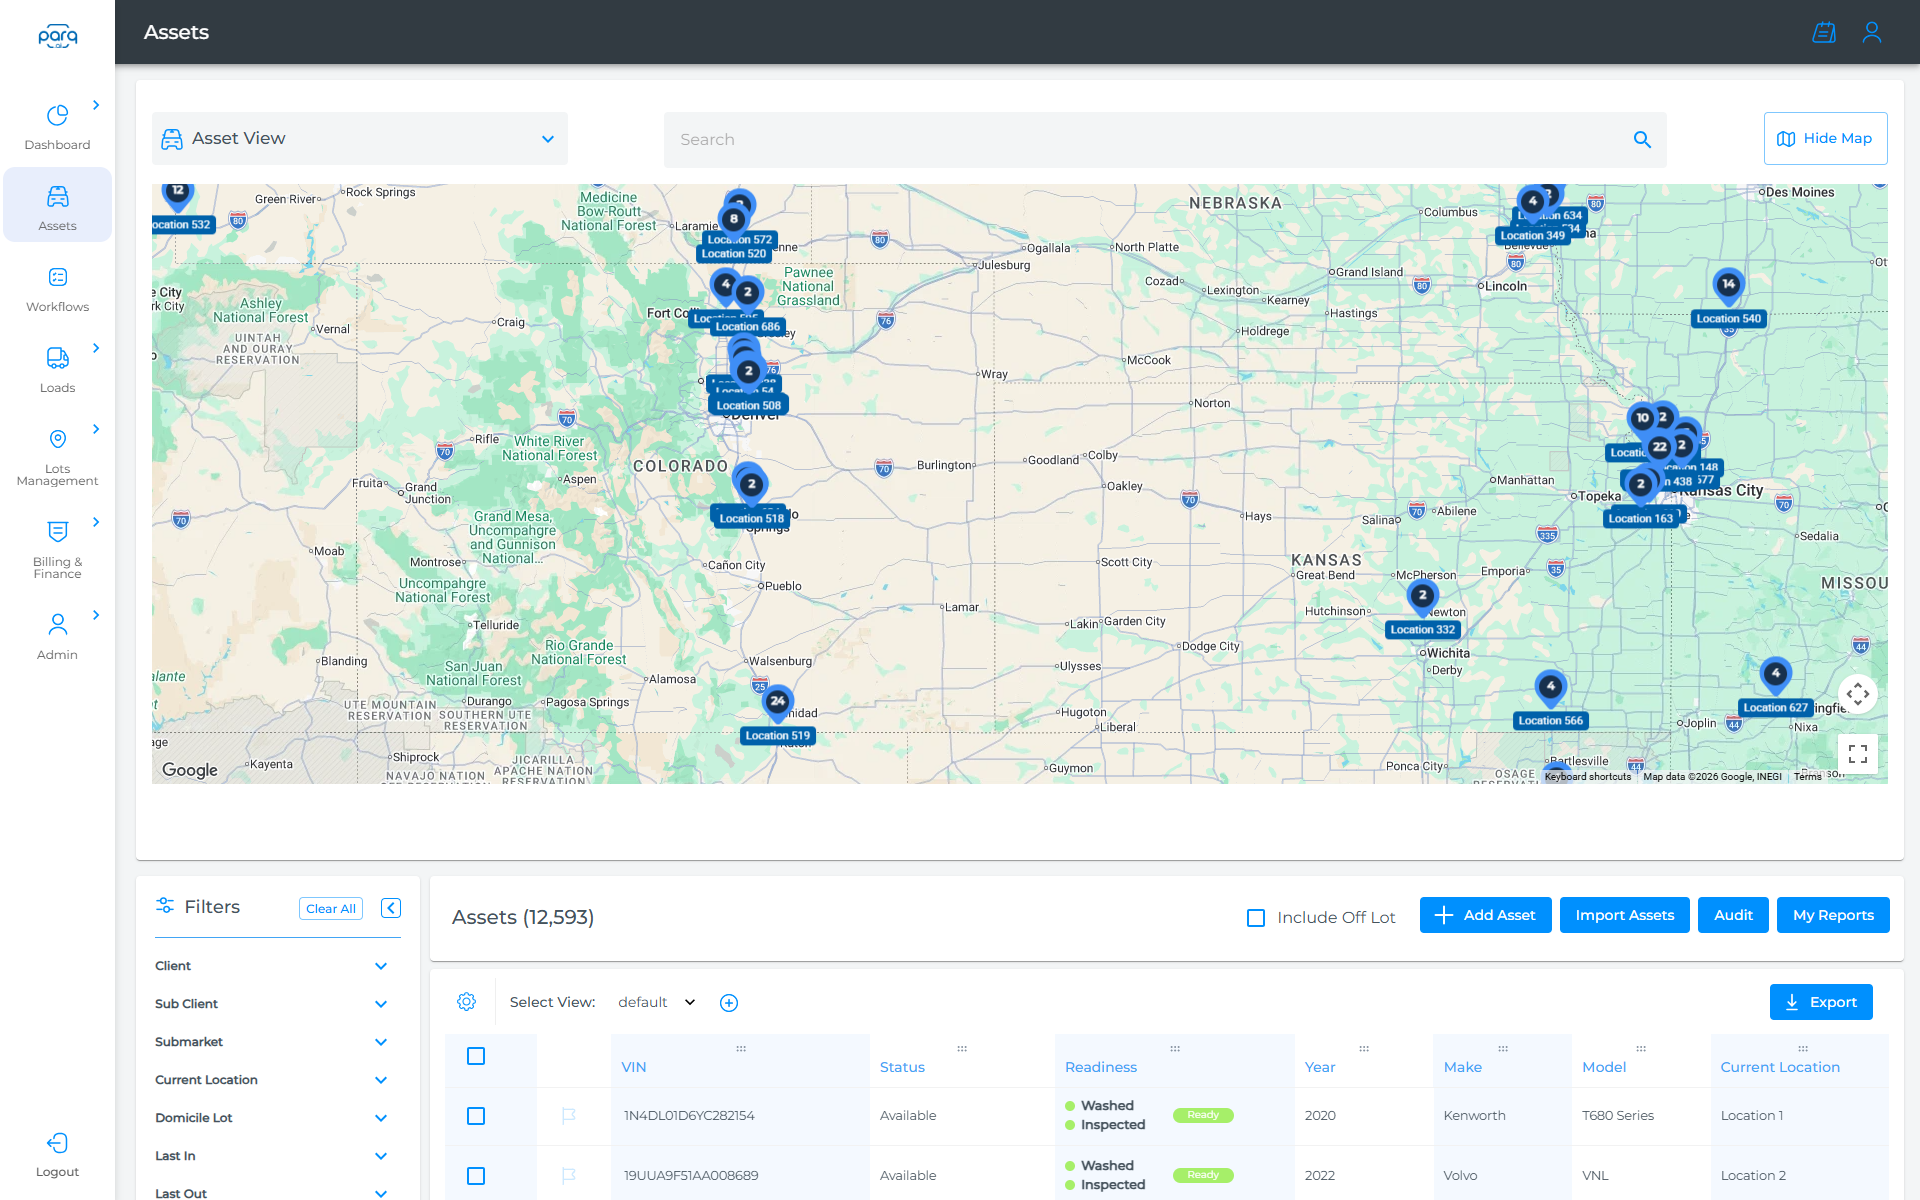Go to Assets in the sidebar
This screenshot has height=1200, width=1920.
[57, 205]
